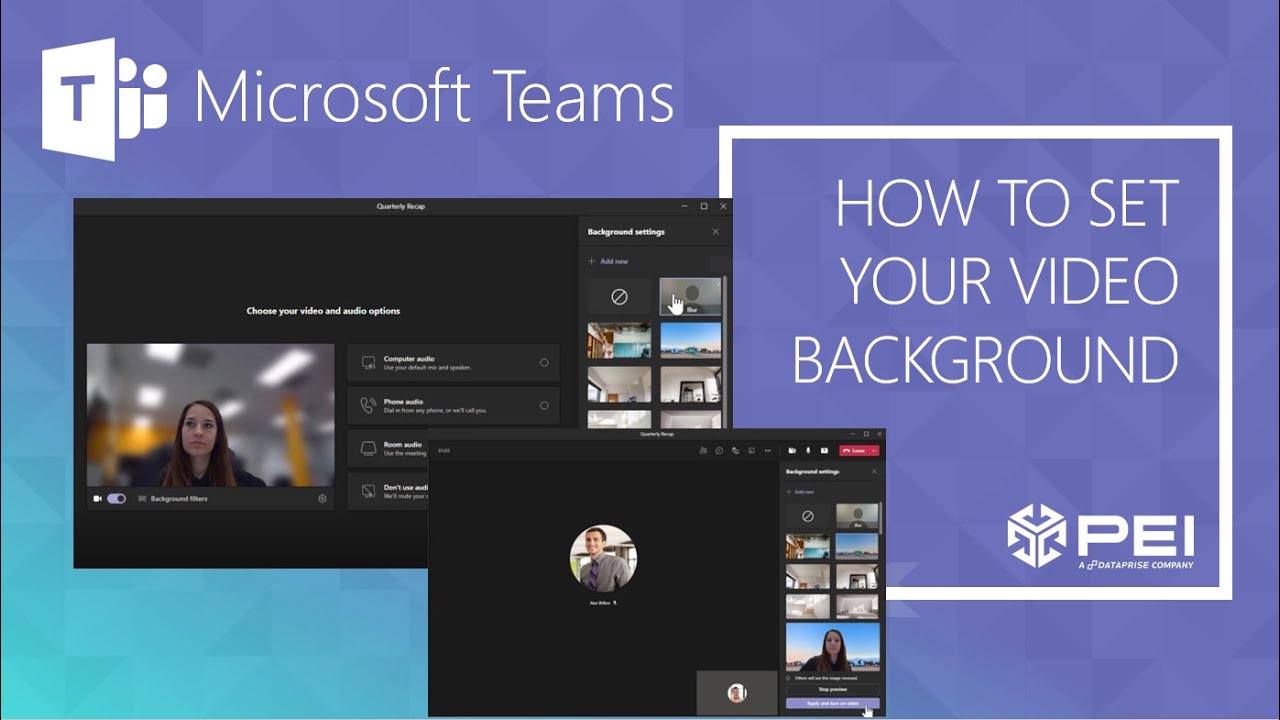This screenshot has width=1280, height=720.
Task: Expand the dropdown arrow on the Leave button
Action: 875,451
